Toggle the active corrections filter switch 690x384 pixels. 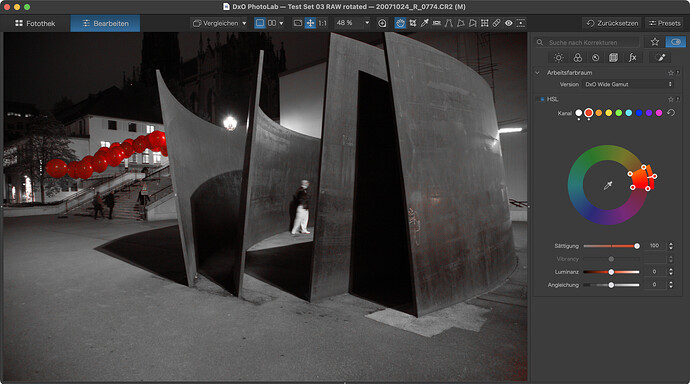point(675,42)
